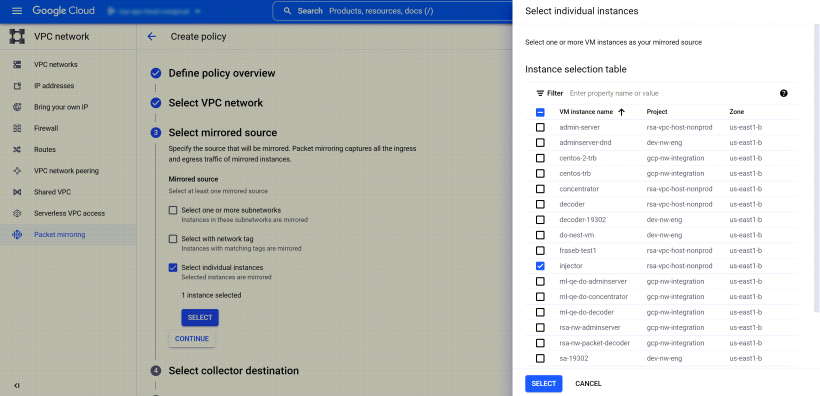Viewport: 820px width, 396px height.
Task: Click the step 4 number badge
Action: 156,371
